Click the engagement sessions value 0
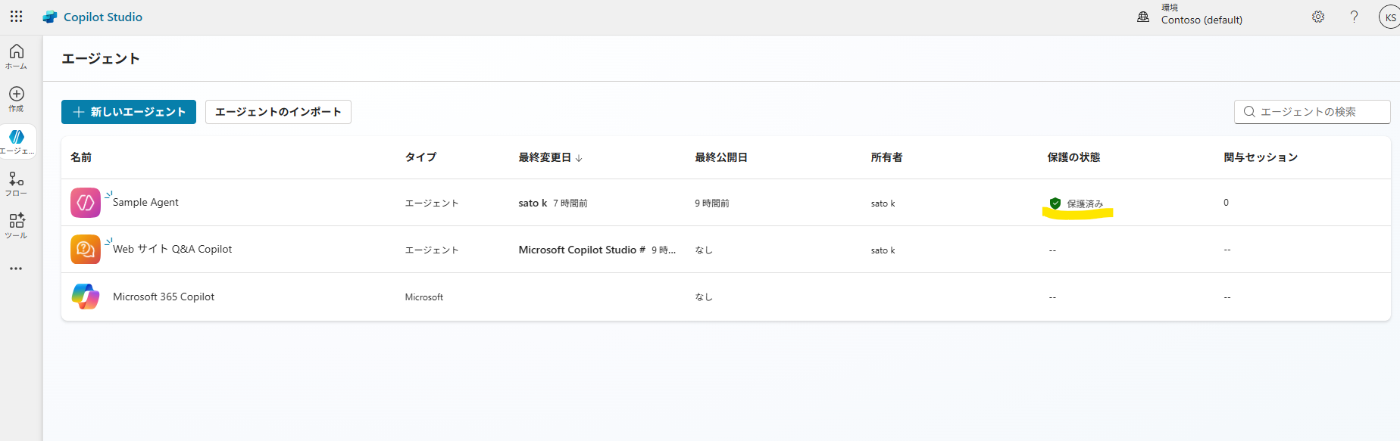Screen dimensions: 1400x441 coord(1226,203)
